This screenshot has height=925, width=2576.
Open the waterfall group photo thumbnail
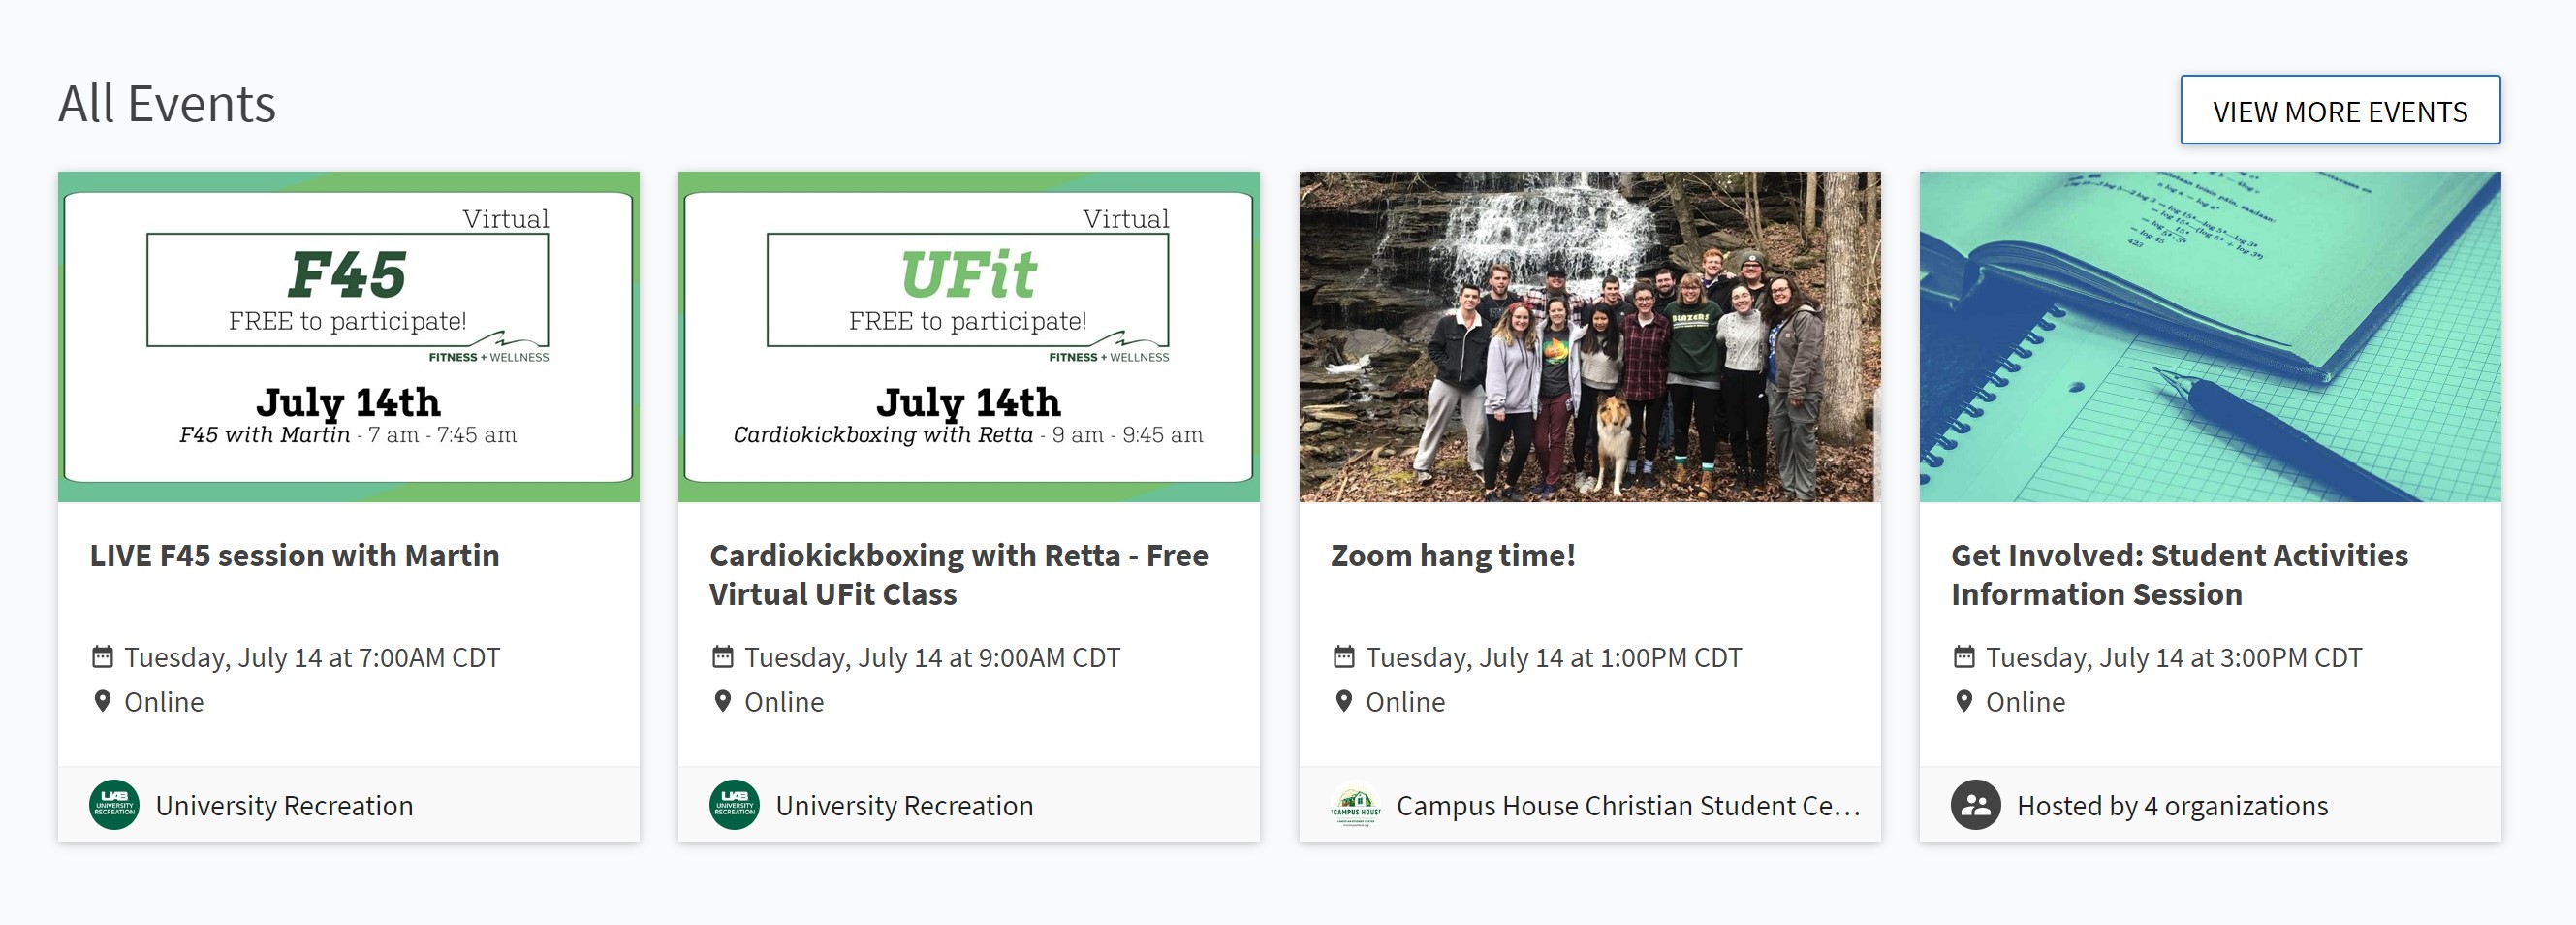coord(1589,336)
